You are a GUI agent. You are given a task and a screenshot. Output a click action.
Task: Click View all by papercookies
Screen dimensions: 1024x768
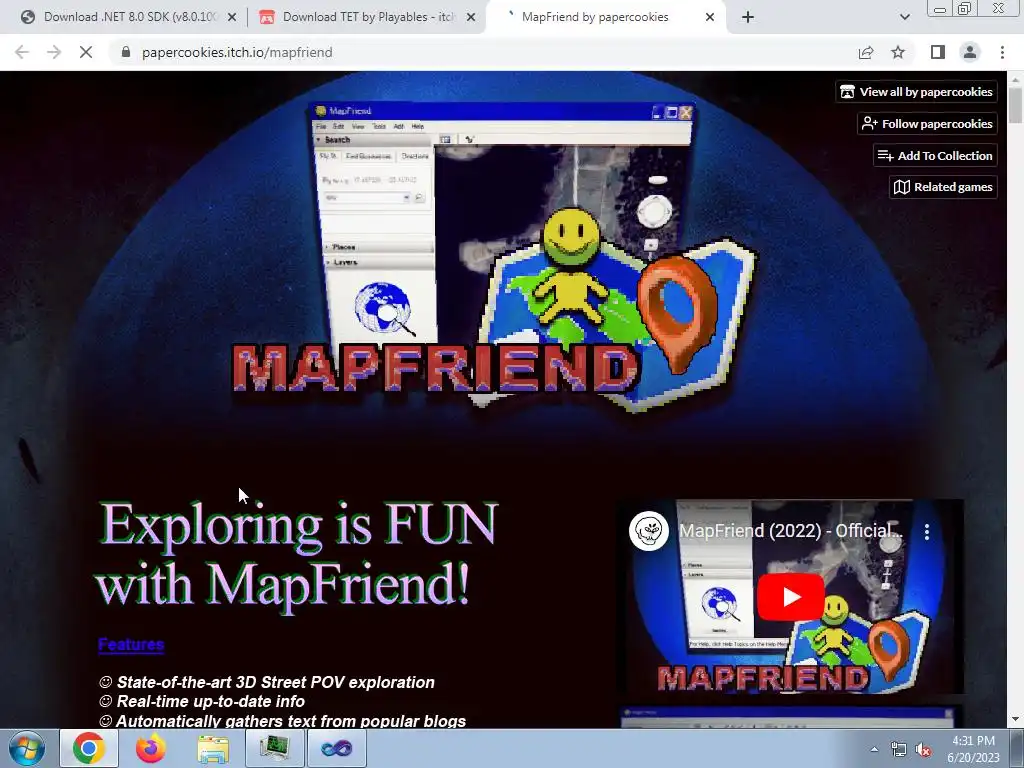pyautogui.click(x=916, y=91)
